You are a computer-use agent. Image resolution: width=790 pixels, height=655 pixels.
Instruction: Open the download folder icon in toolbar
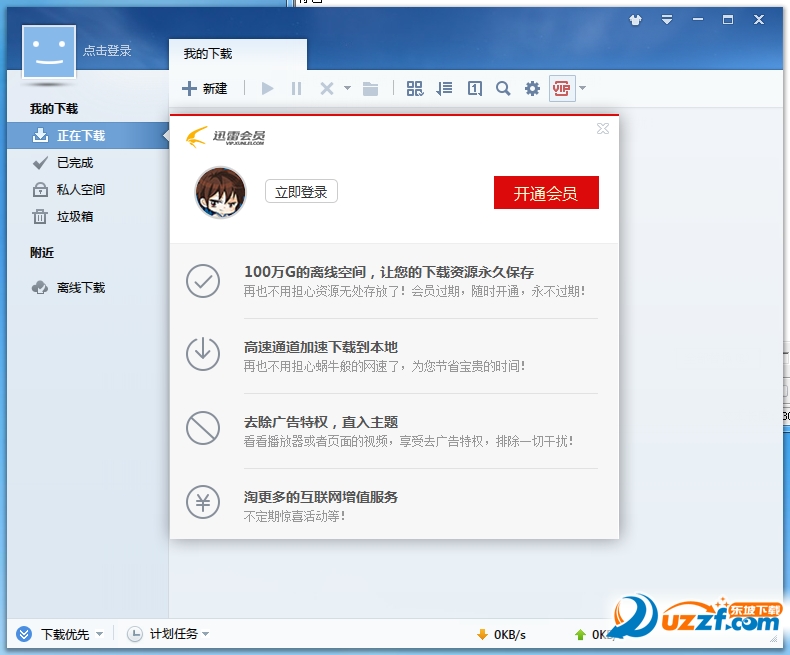[x=370, y=89]
